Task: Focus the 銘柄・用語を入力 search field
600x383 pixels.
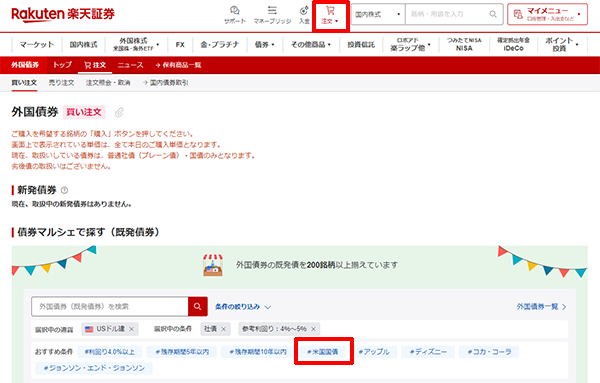Action: click(x=447, y=14)
